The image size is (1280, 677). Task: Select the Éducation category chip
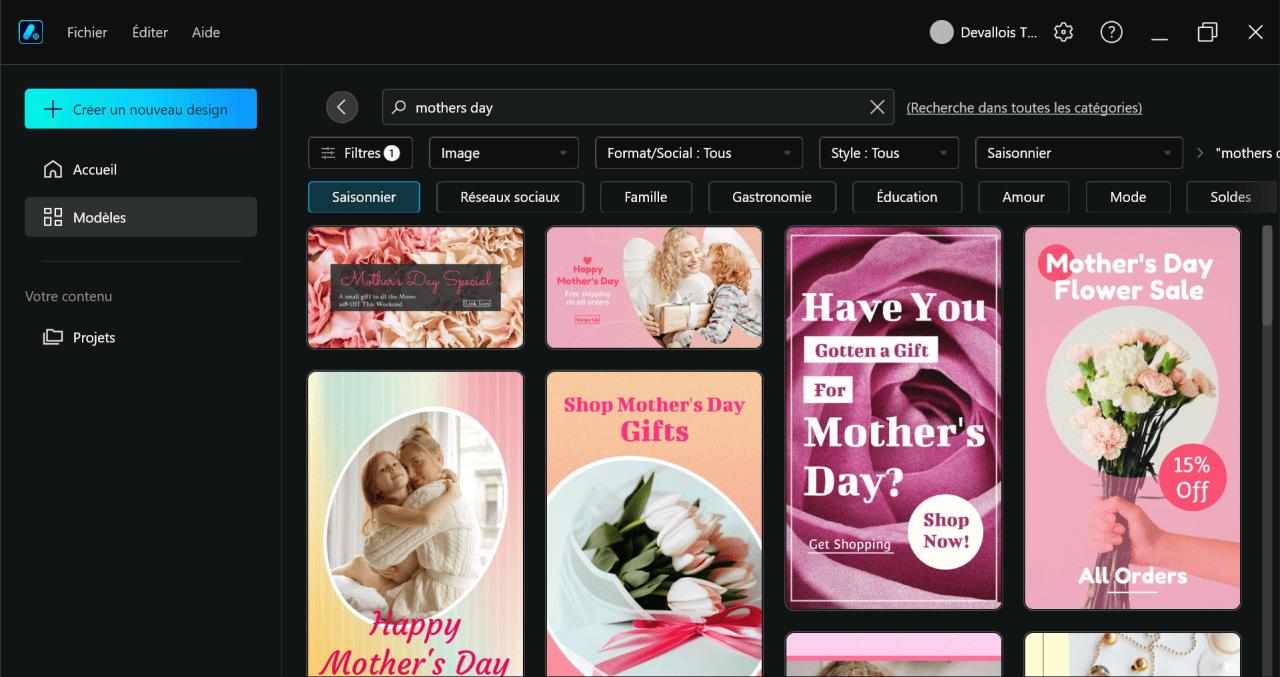pos(907,197)
